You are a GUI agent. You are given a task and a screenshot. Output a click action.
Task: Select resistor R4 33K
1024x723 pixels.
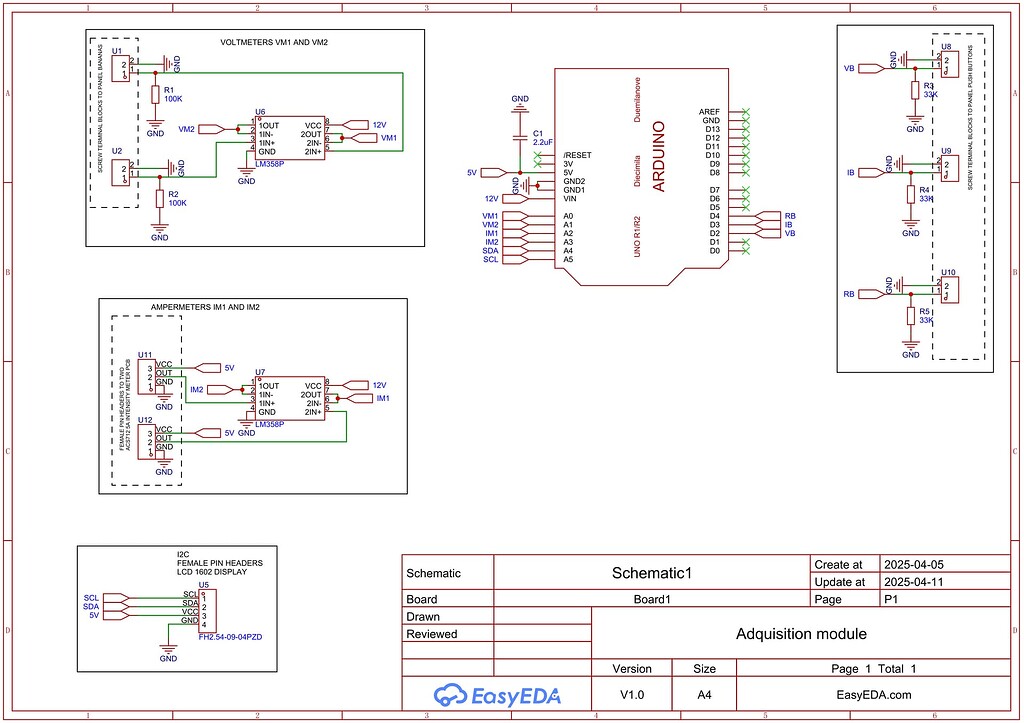[911, 195]
